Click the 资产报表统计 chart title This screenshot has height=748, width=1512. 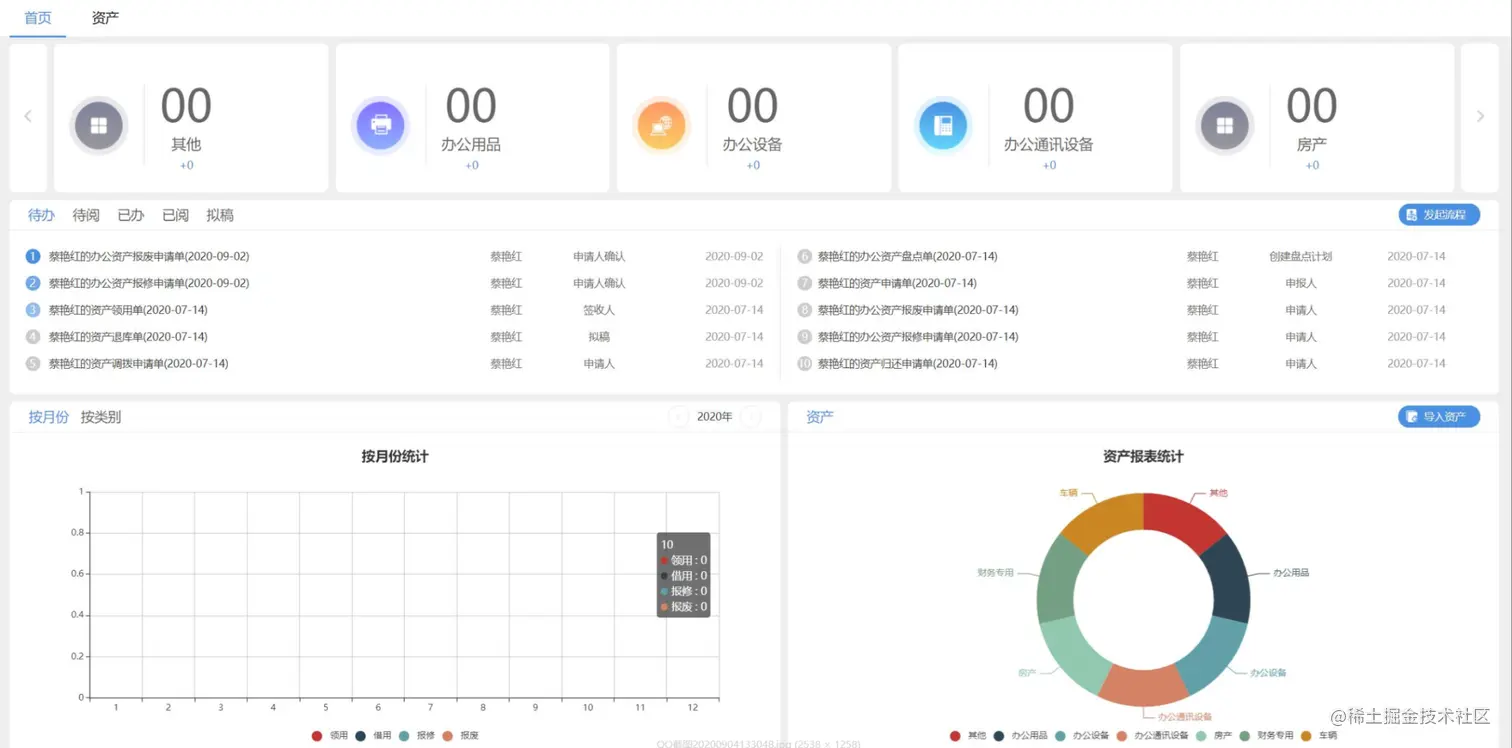(x=1143, y=457)
